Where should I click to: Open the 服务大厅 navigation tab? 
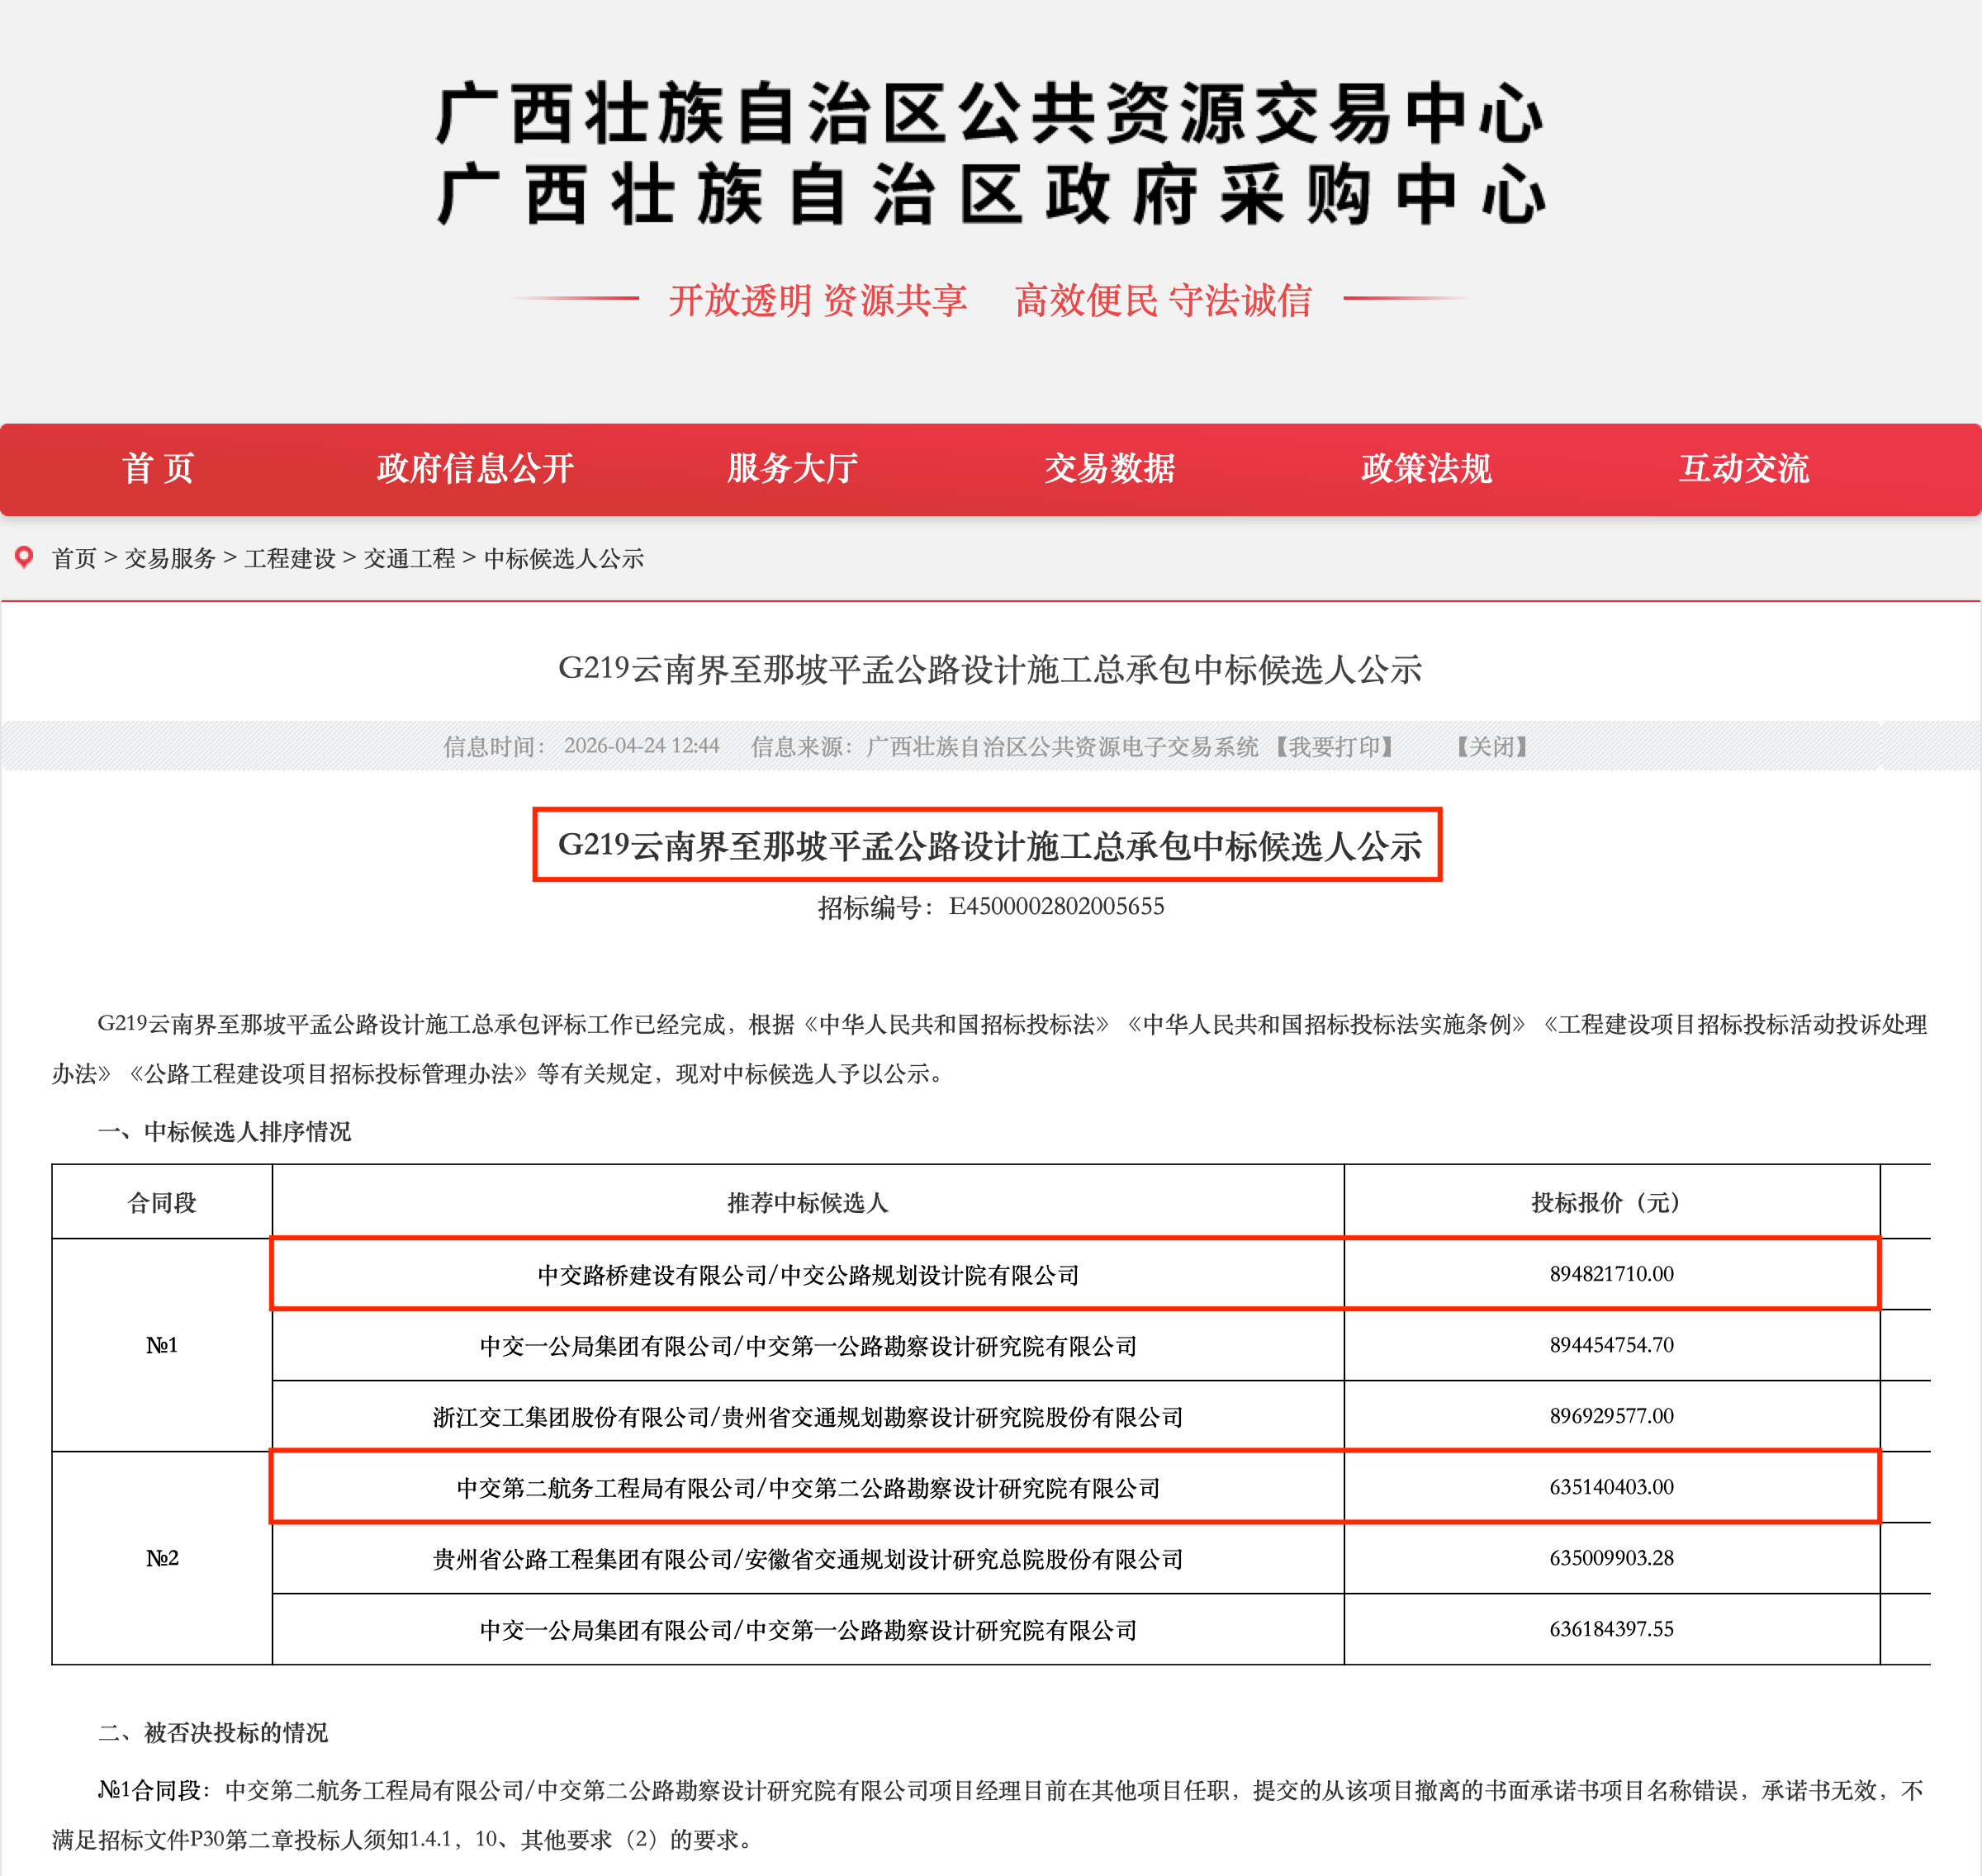792,468
